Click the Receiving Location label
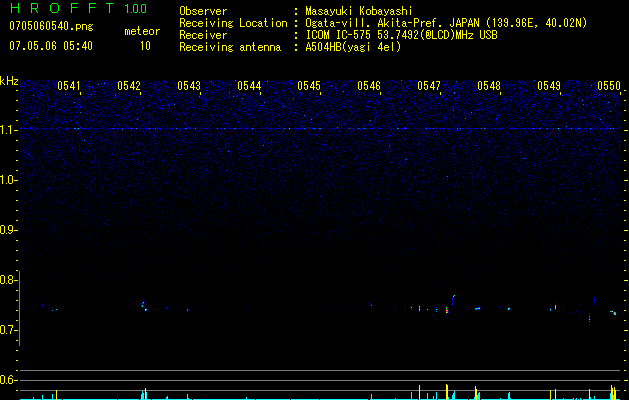Screen dimensions: 629x400 [x=233, y=23]
